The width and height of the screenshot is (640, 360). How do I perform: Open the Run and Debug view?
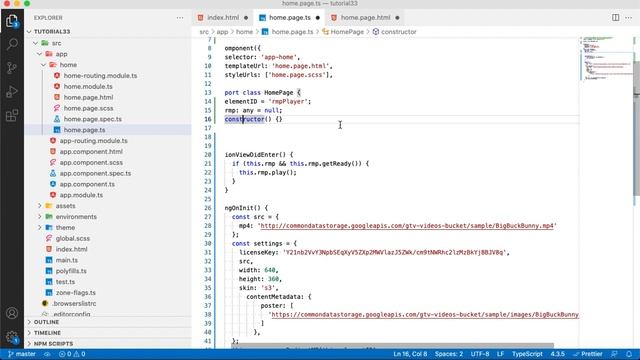click(x=12, y=92)
